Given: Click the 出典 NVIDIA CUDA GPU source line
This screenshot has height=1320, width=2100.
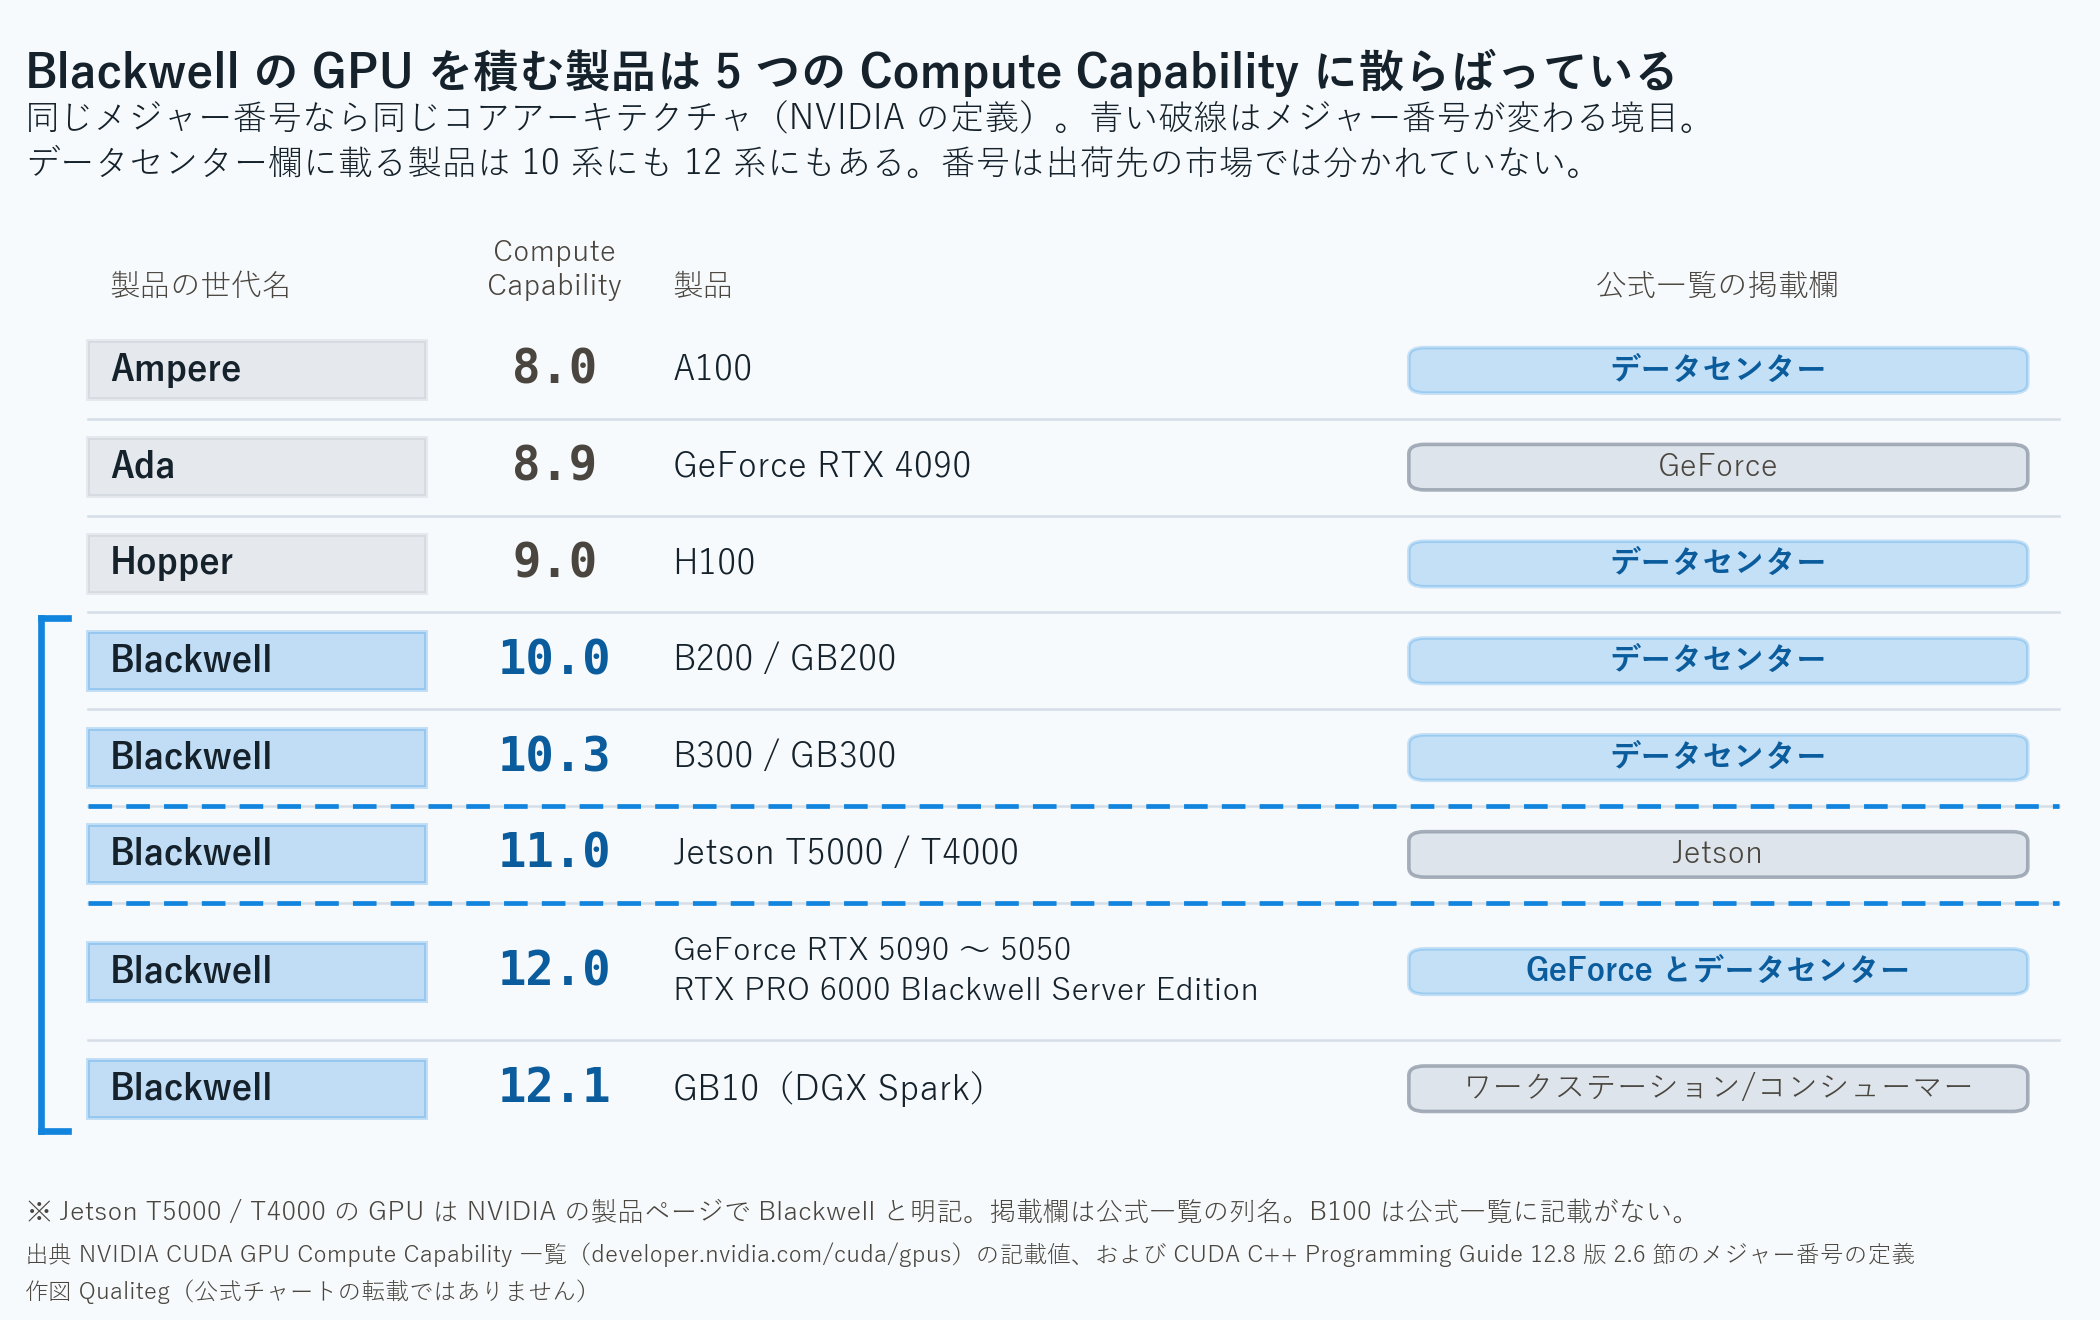Looking at the screenshot, I should click(x=970, y=1254).
